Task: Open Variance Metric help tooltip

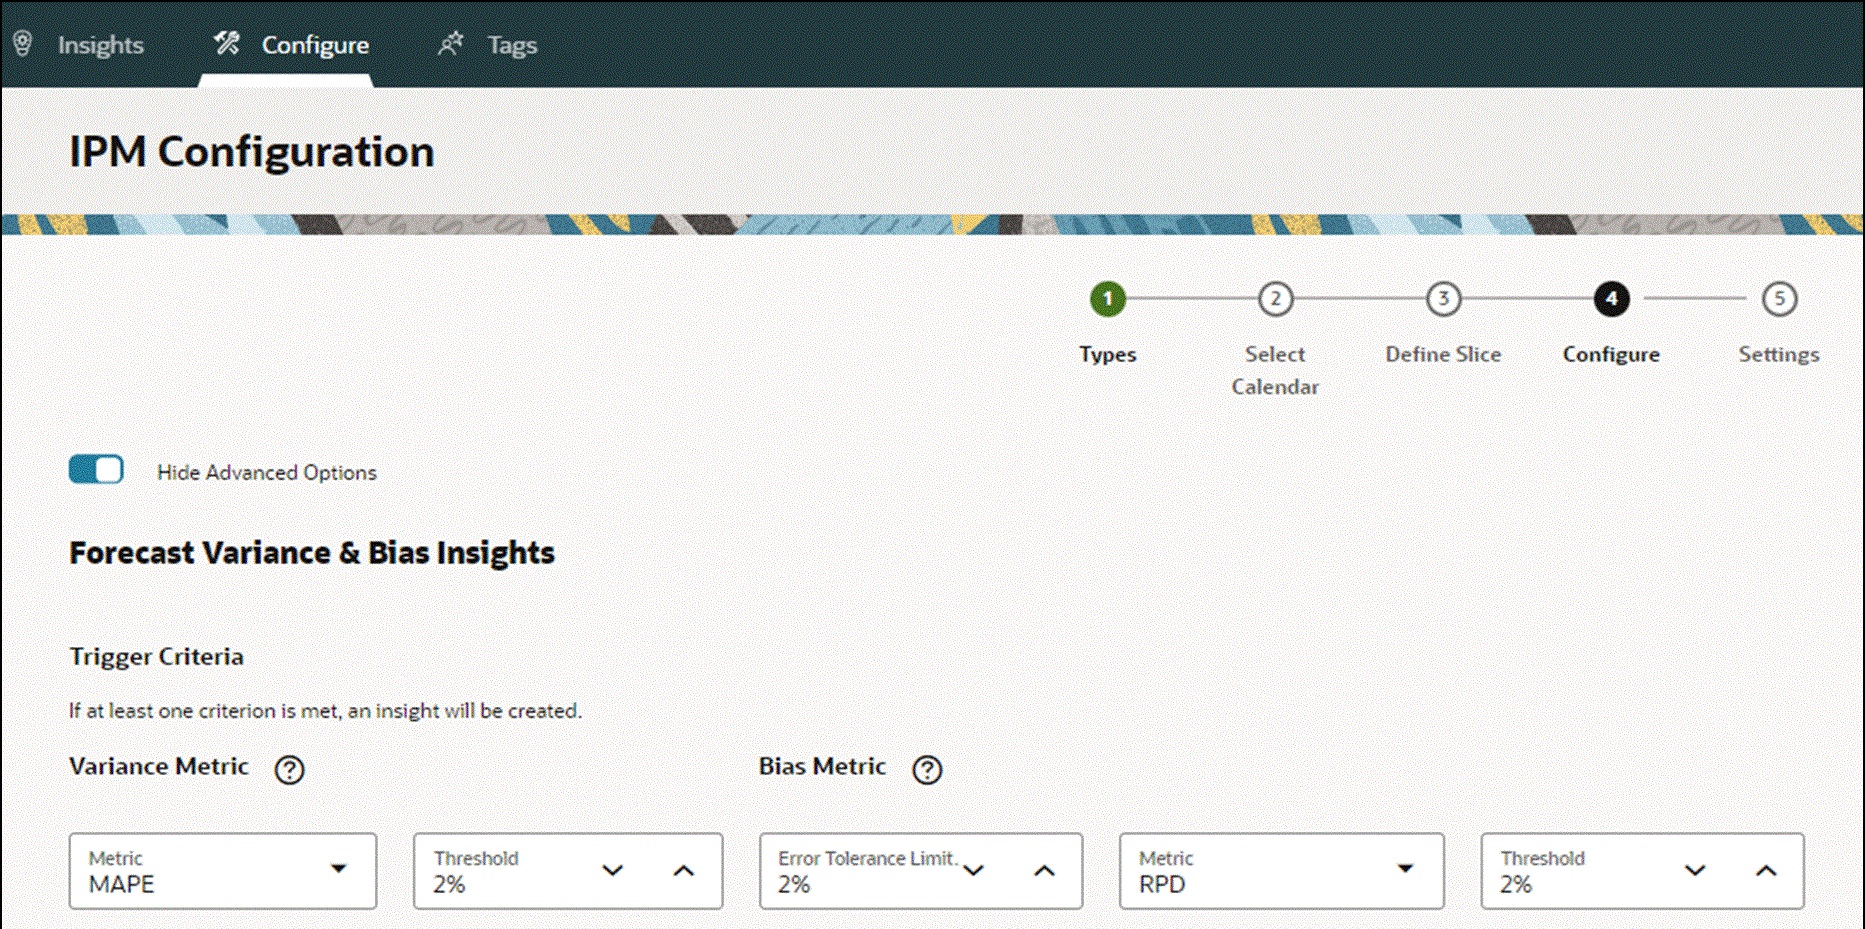Action: [x=289, y=770]
